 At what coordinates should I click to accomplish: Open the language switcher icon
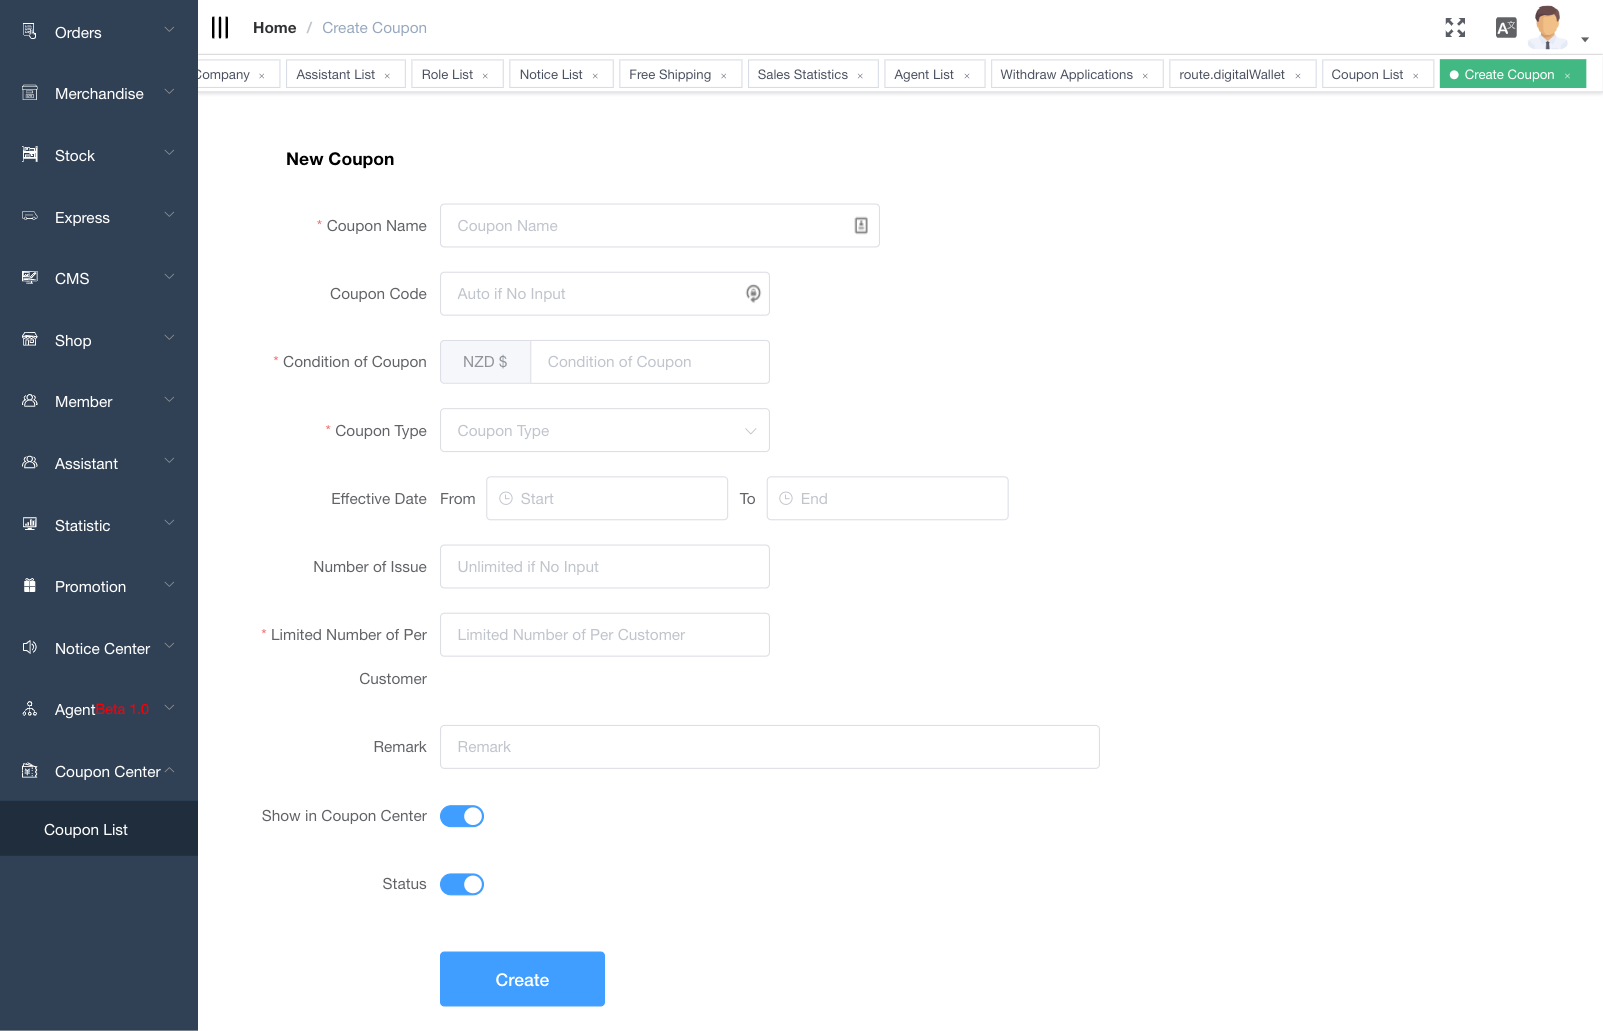(1505, 28)
